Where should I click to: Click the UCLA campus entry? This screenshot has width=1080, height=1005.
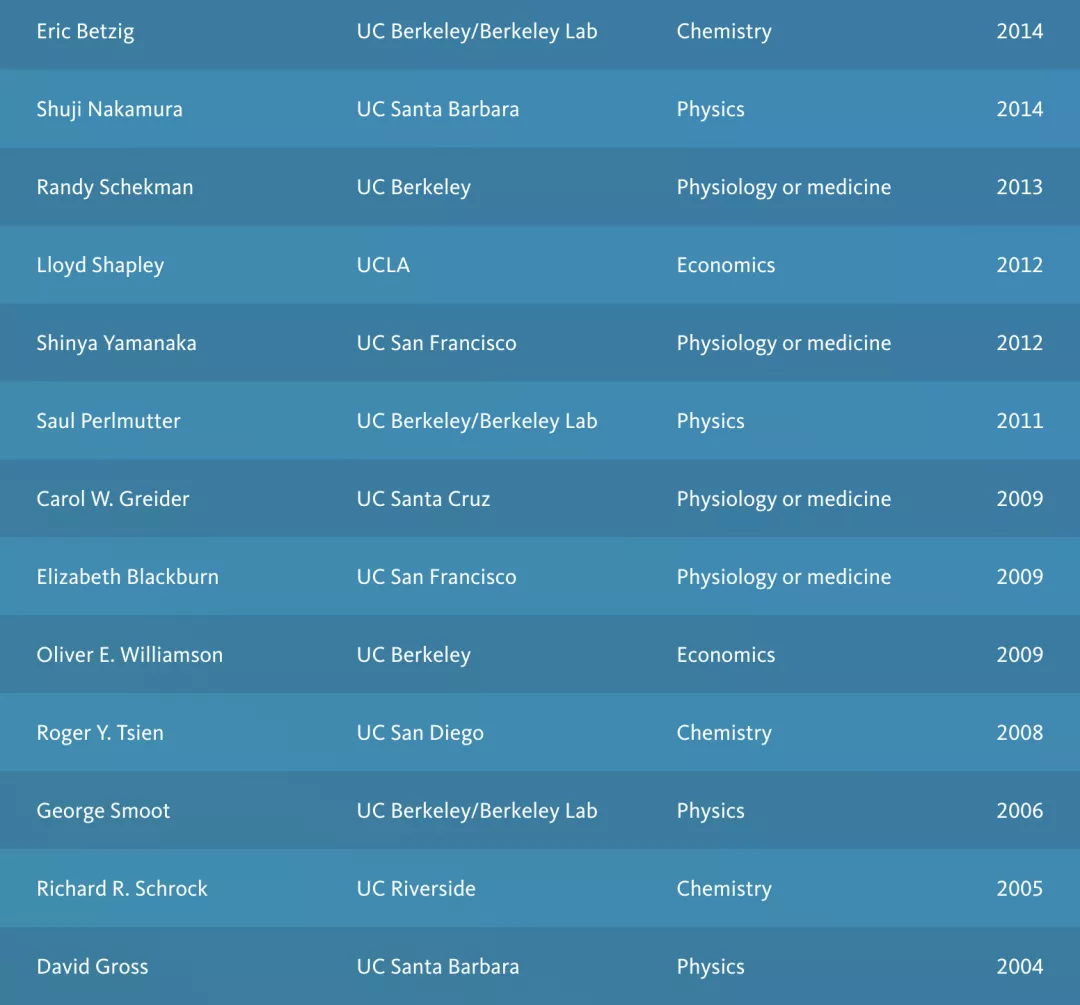click(x=383, y=265)
